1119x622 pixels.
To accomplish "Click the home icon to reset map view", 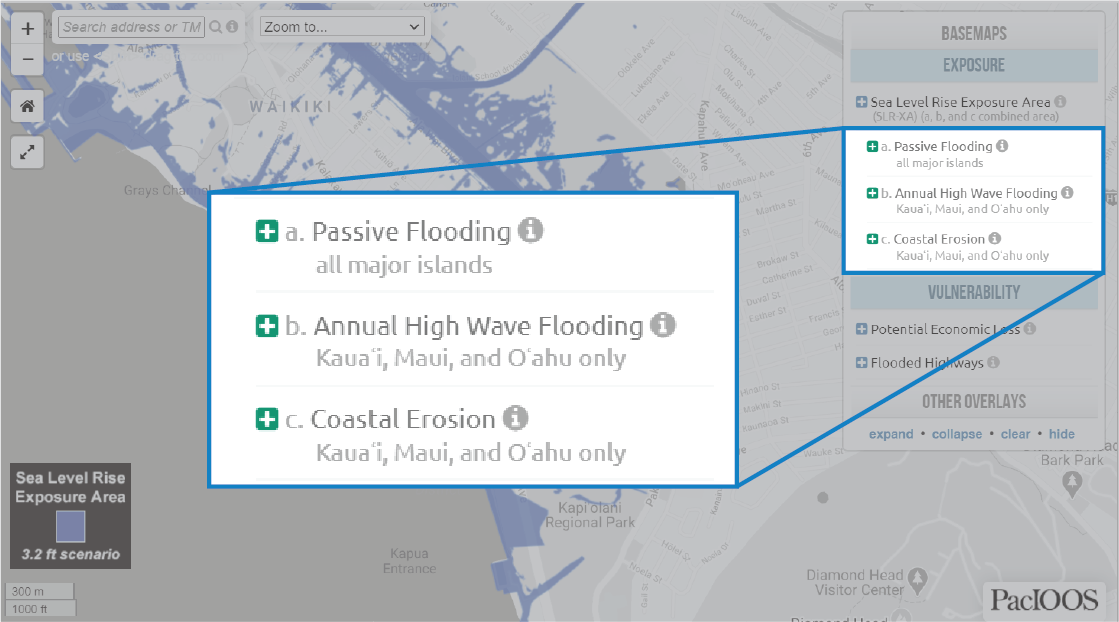I will coord(27,106).
